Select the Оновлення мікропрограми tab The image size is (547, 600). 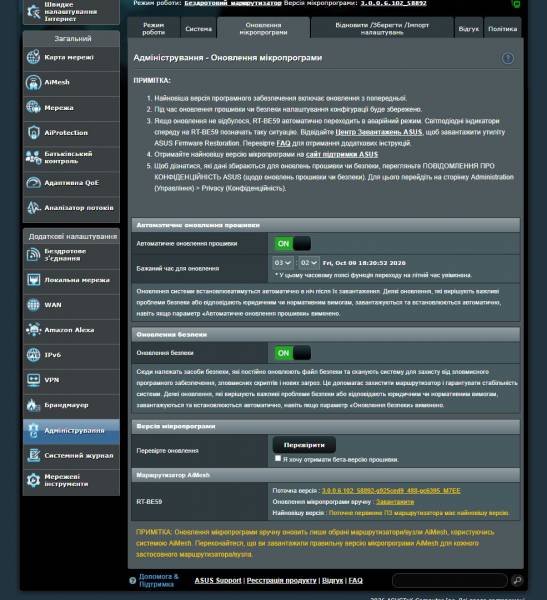(263, 29)
